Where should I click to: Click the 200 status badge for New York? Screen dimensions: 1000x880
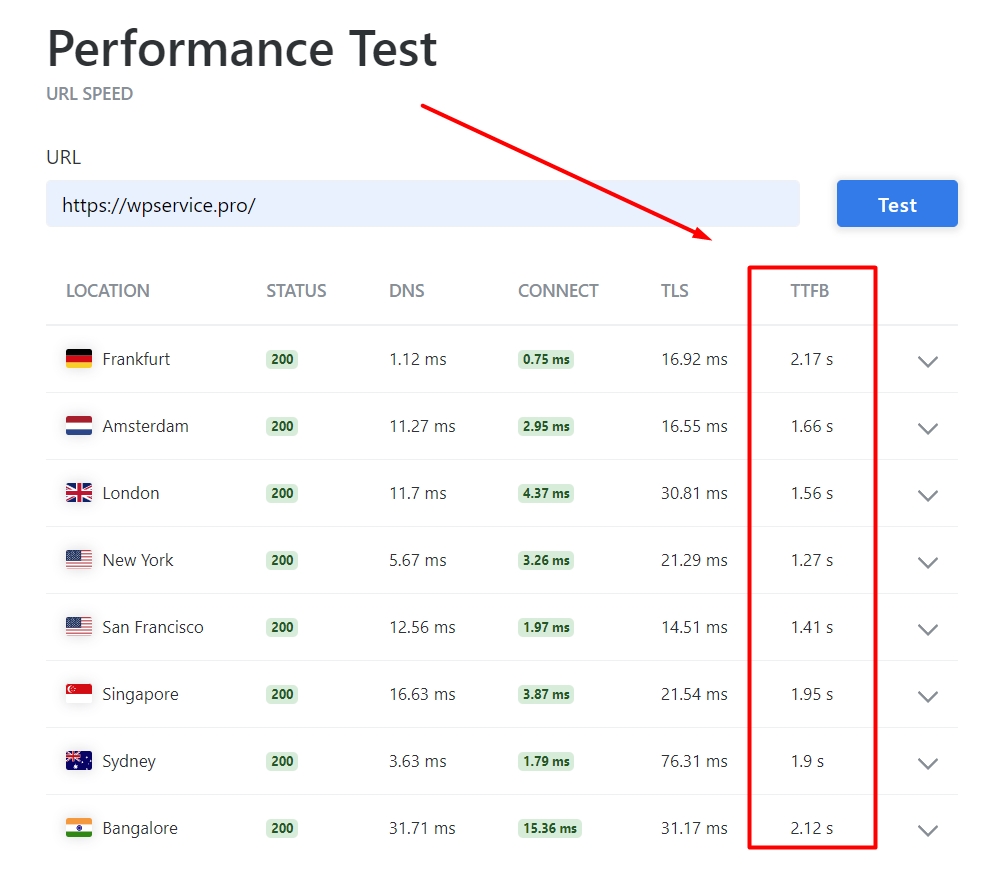pyautogui.click(x=282, y=560)
